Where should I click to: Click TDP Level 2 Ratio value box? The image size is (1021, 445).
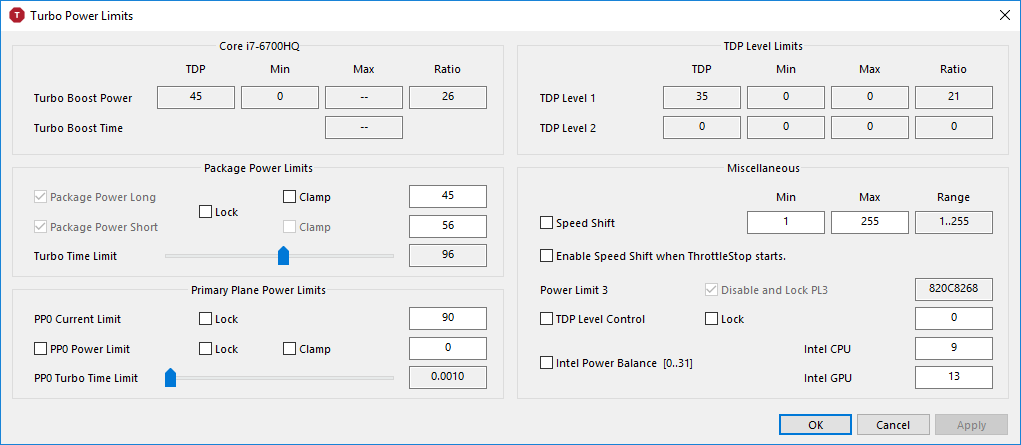click(x=954, y=128)
